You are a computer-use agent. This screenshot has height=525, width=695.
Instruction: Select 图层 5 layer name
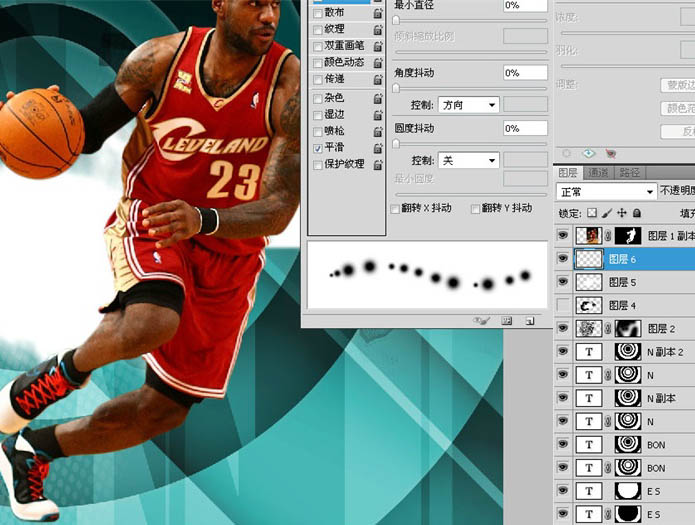622,282
